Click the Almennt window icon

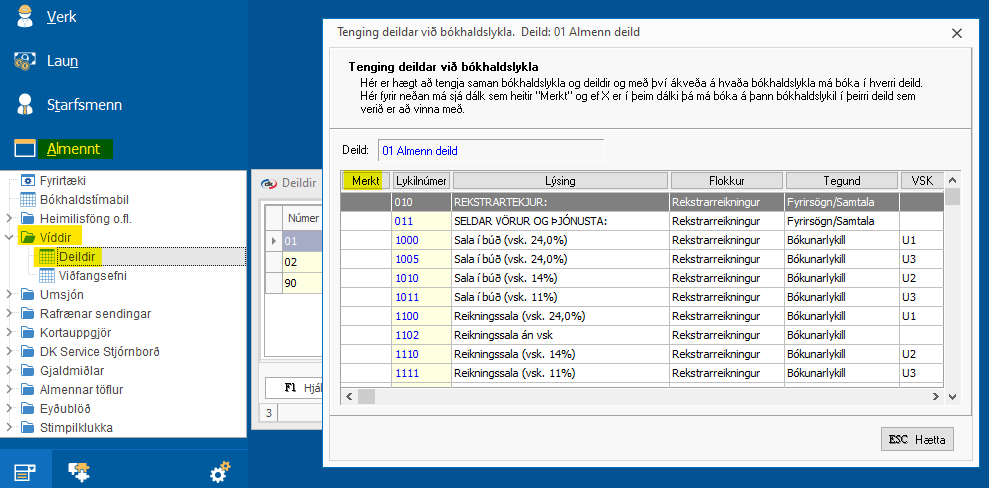point(25,149)
